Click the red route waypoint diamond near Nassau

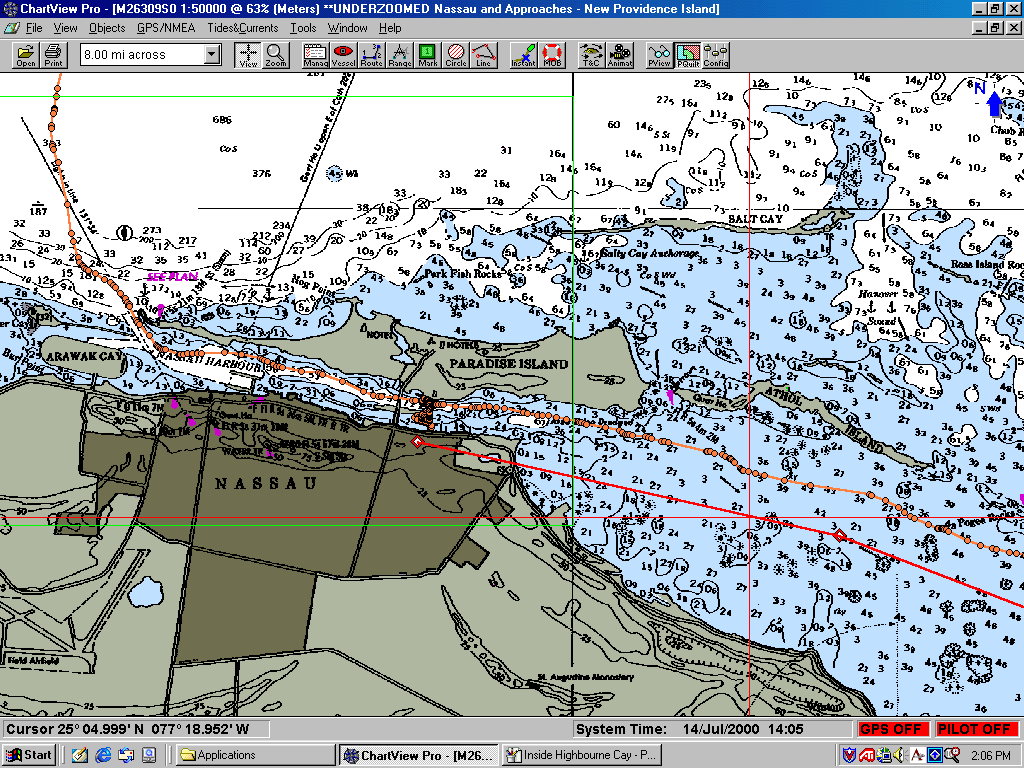[417, 441]
